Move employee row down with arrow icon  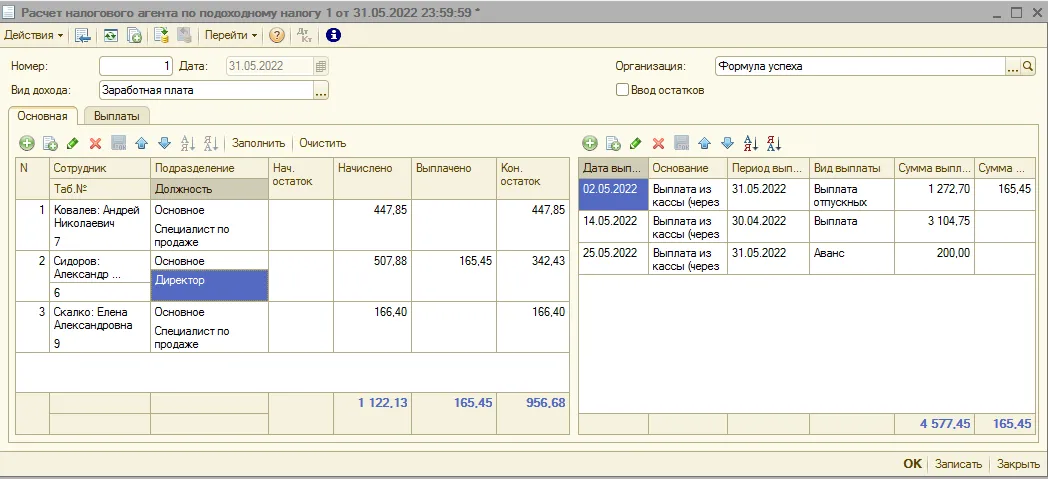point(164,143)
